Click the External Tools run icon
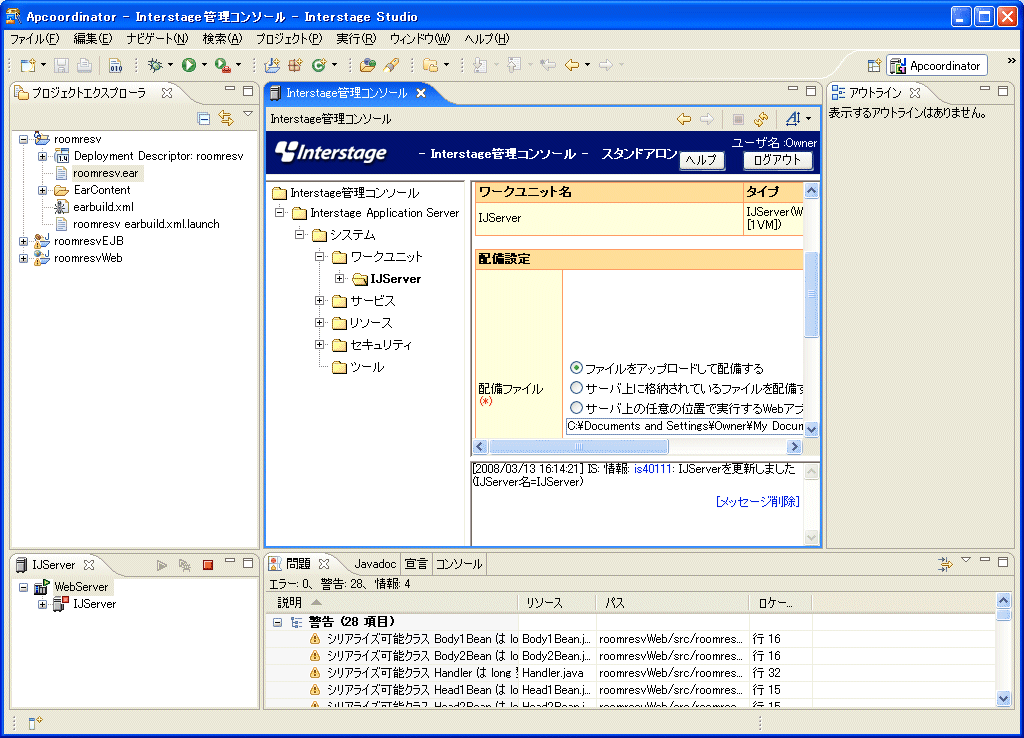Viewport: 1024px width, 738px height. coord(223,65)
